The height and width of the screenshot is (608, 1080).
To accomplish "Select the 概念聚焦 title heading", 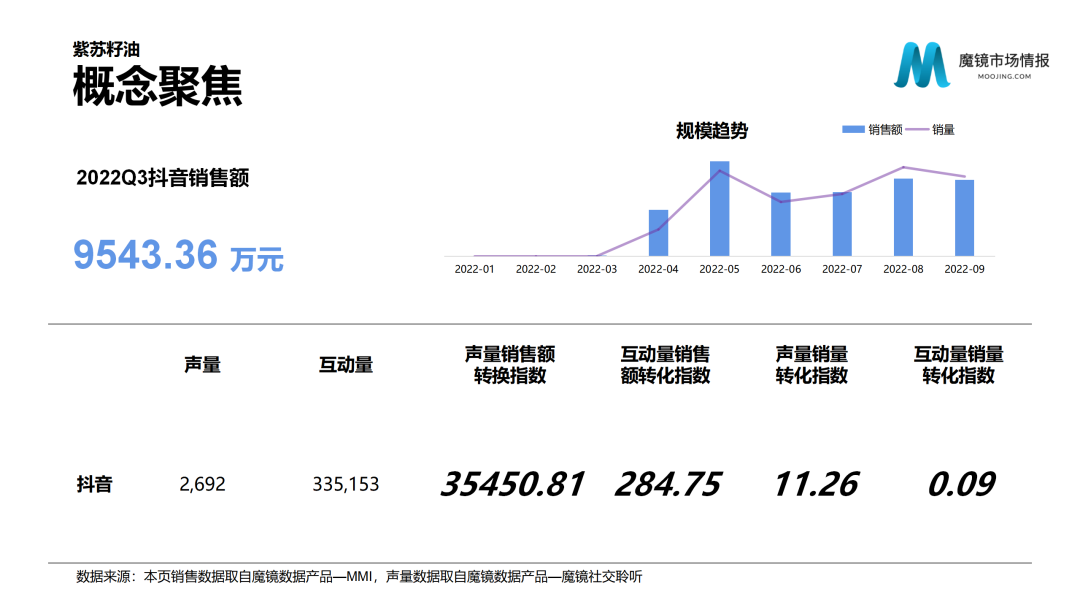I will click(158, 87).
